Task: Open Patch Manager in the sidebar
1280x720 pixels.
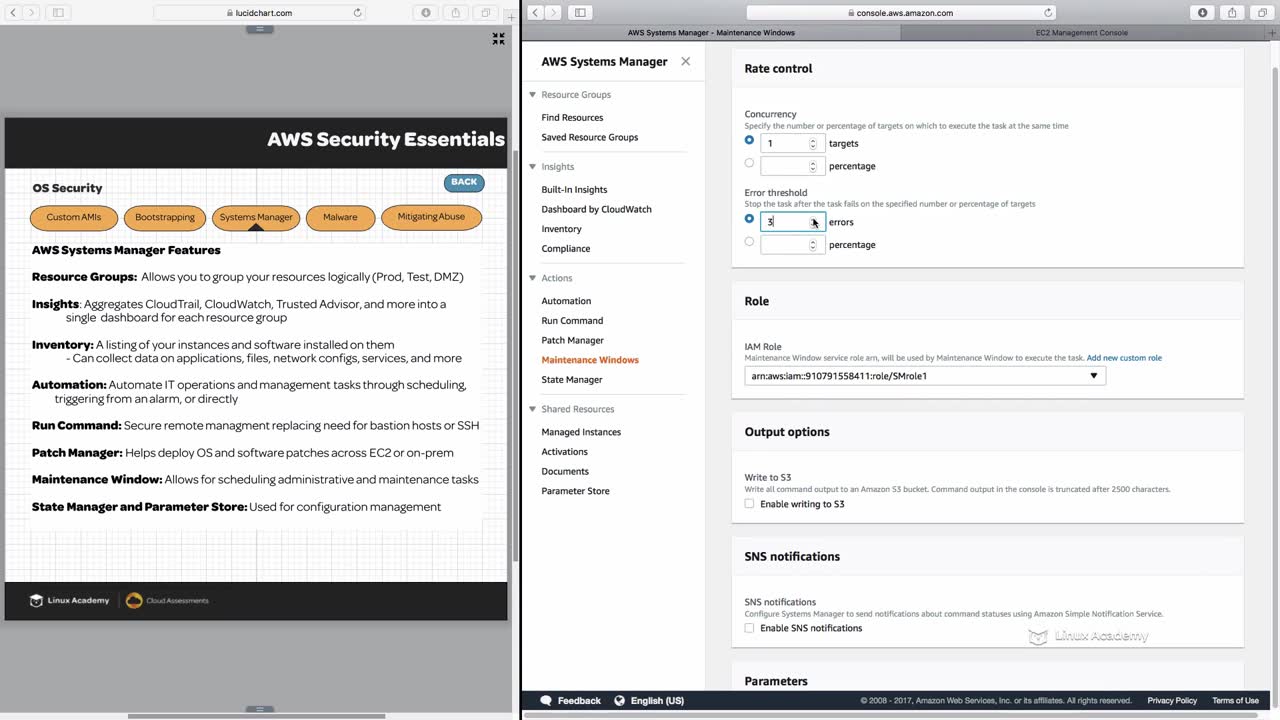Action: pos(572,340)
